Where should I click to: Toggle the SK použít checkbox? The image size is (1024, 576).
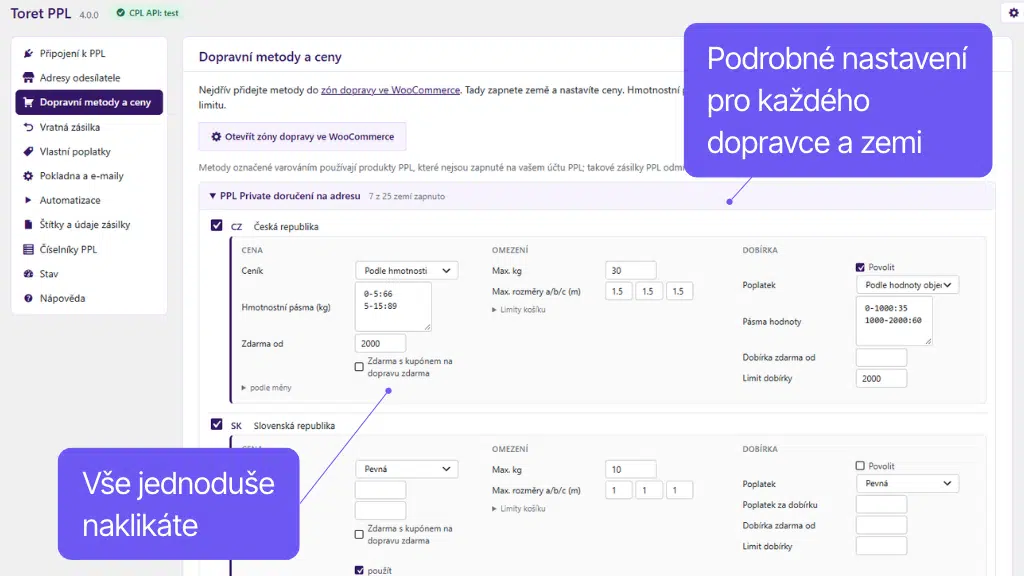coord(359,570)
